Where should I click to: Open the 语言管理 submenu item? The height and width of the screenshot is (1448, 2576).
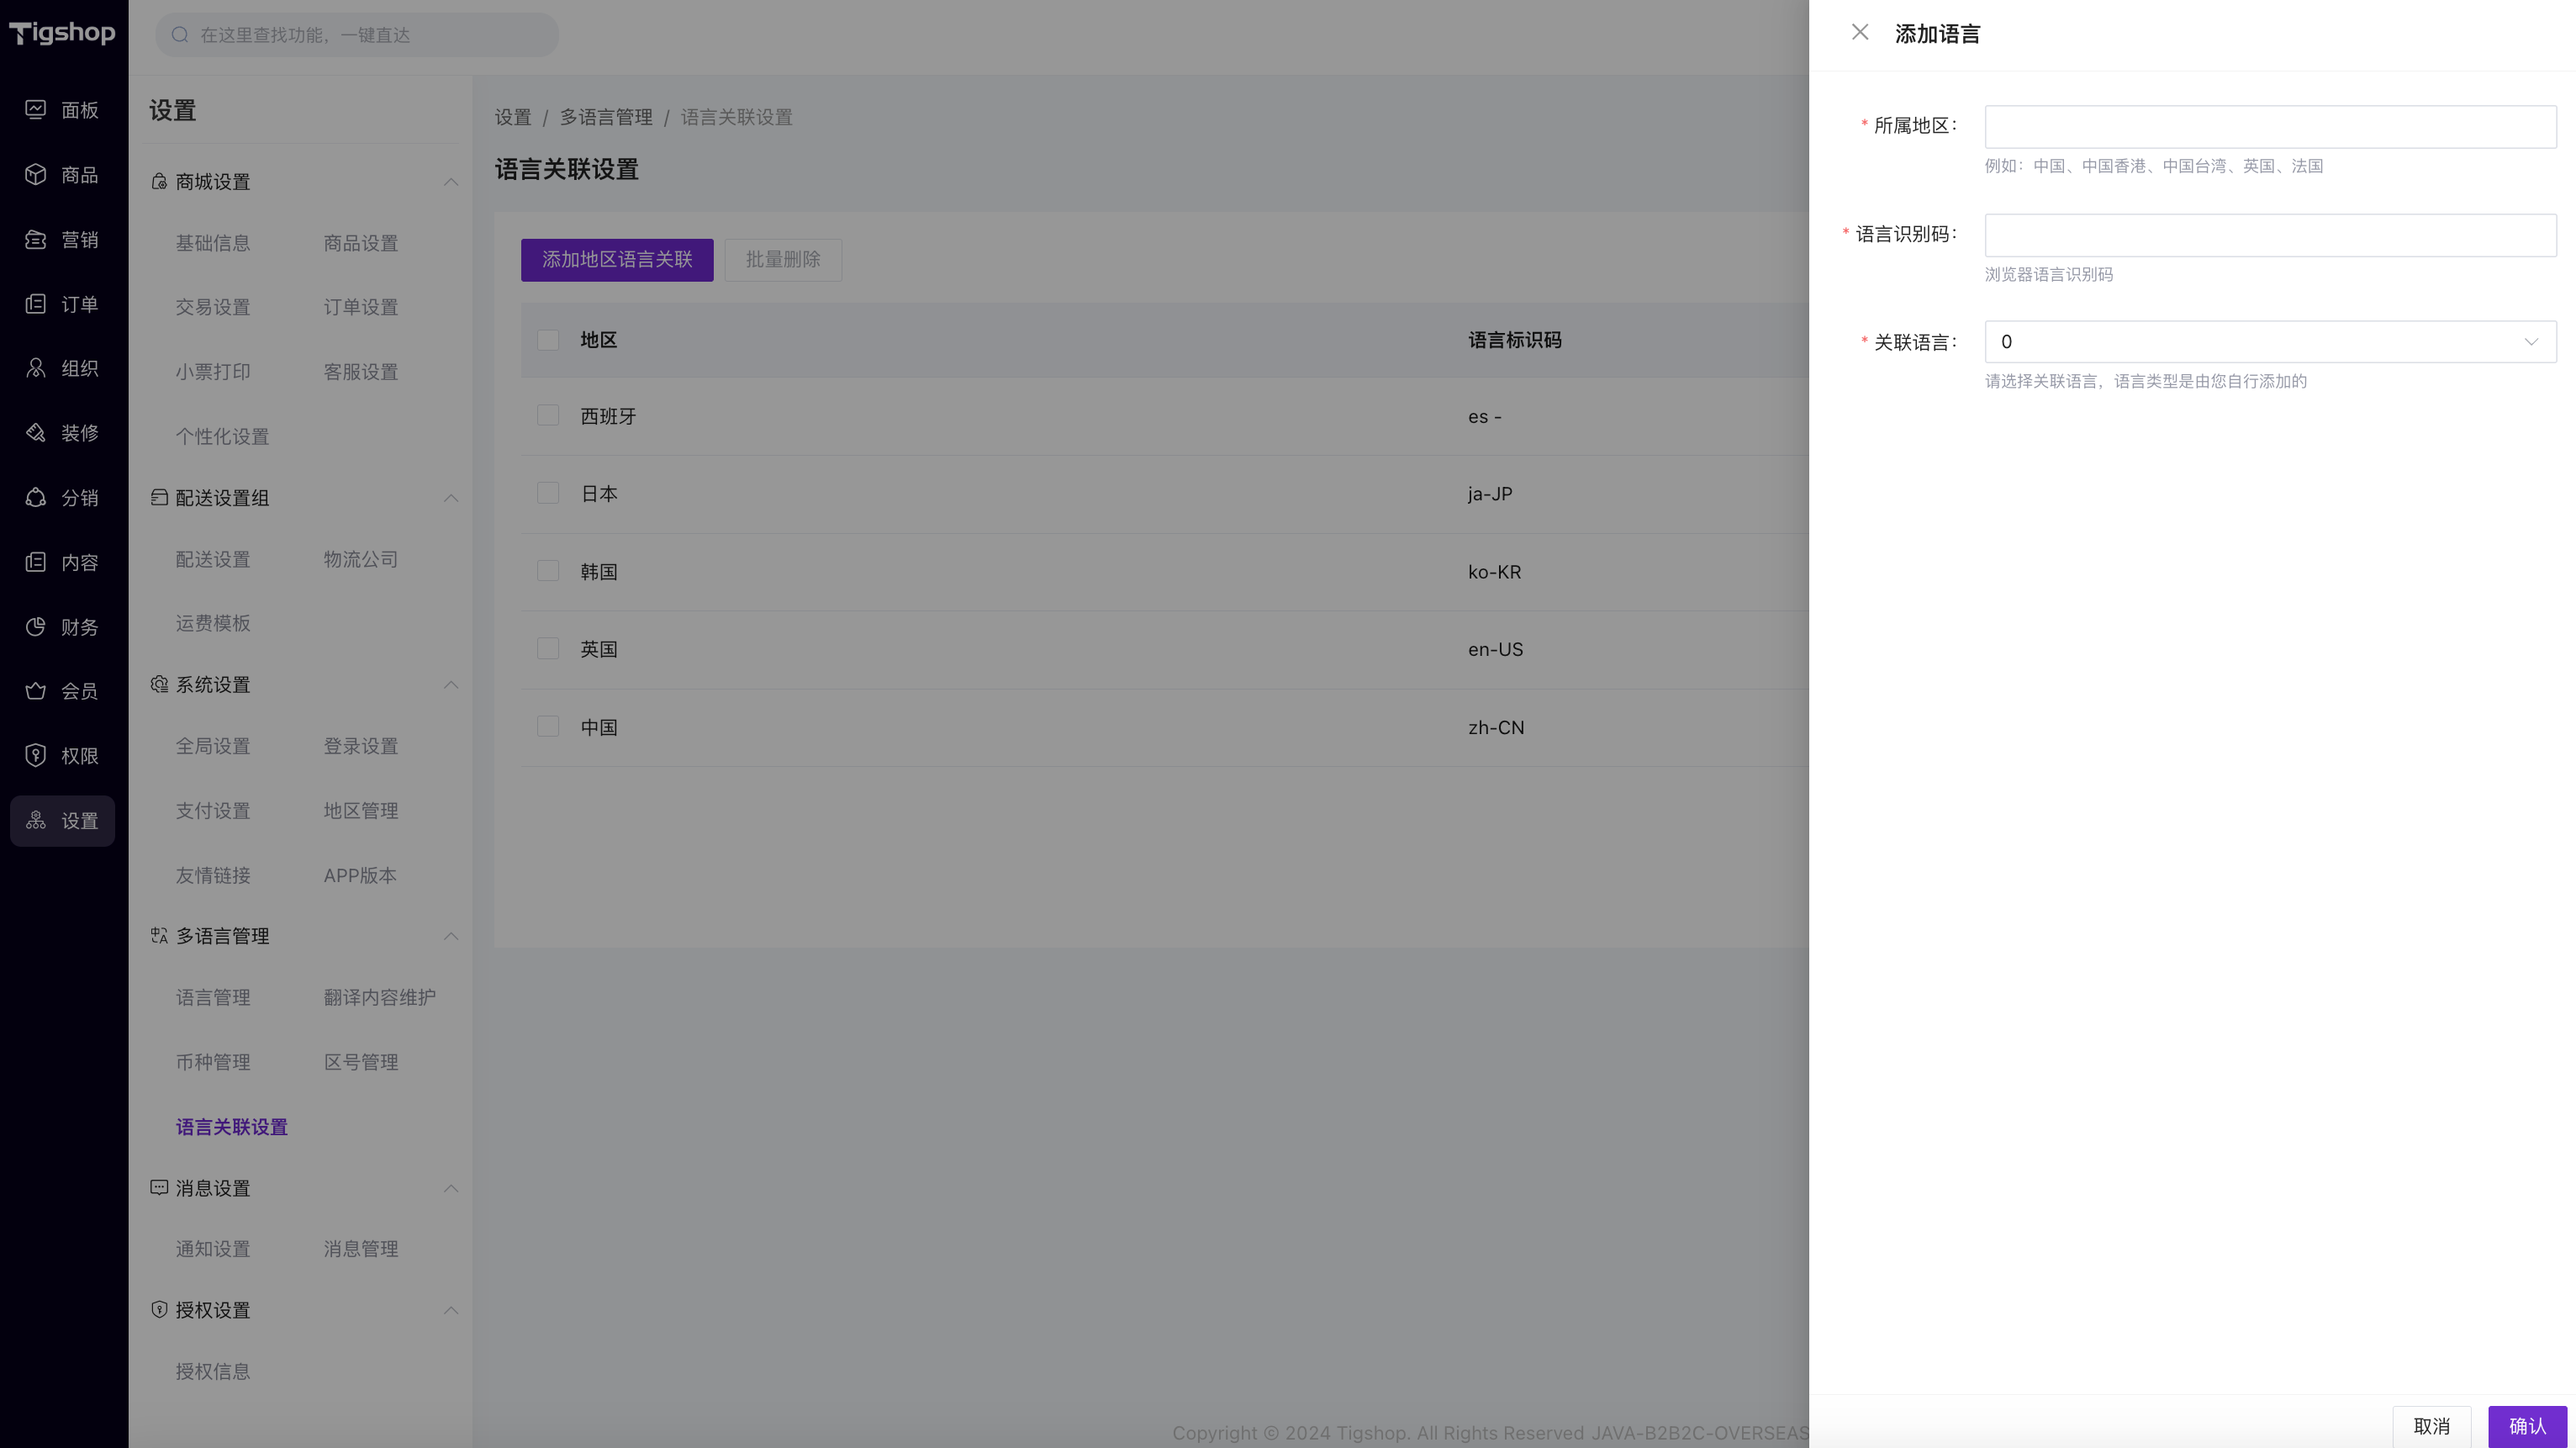point(213,998)
